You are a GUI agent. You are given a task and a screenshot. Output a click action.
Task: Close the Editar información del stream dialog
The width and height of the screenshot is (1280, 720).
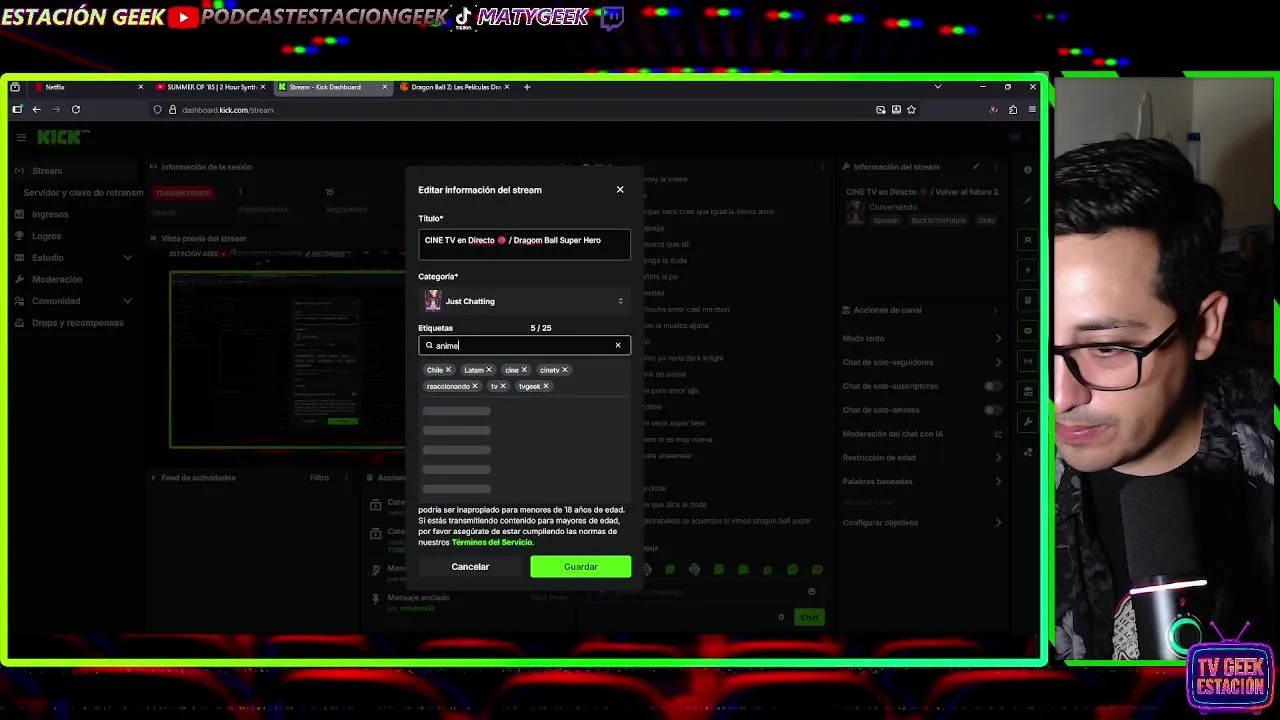(620, 189)
